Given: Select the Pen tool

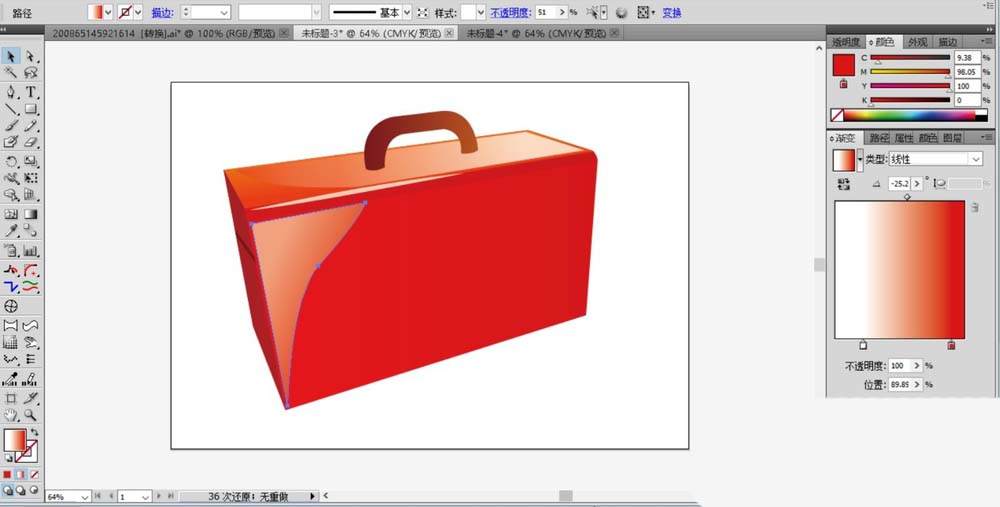Looking at the screenshot, I should [11, 92].
